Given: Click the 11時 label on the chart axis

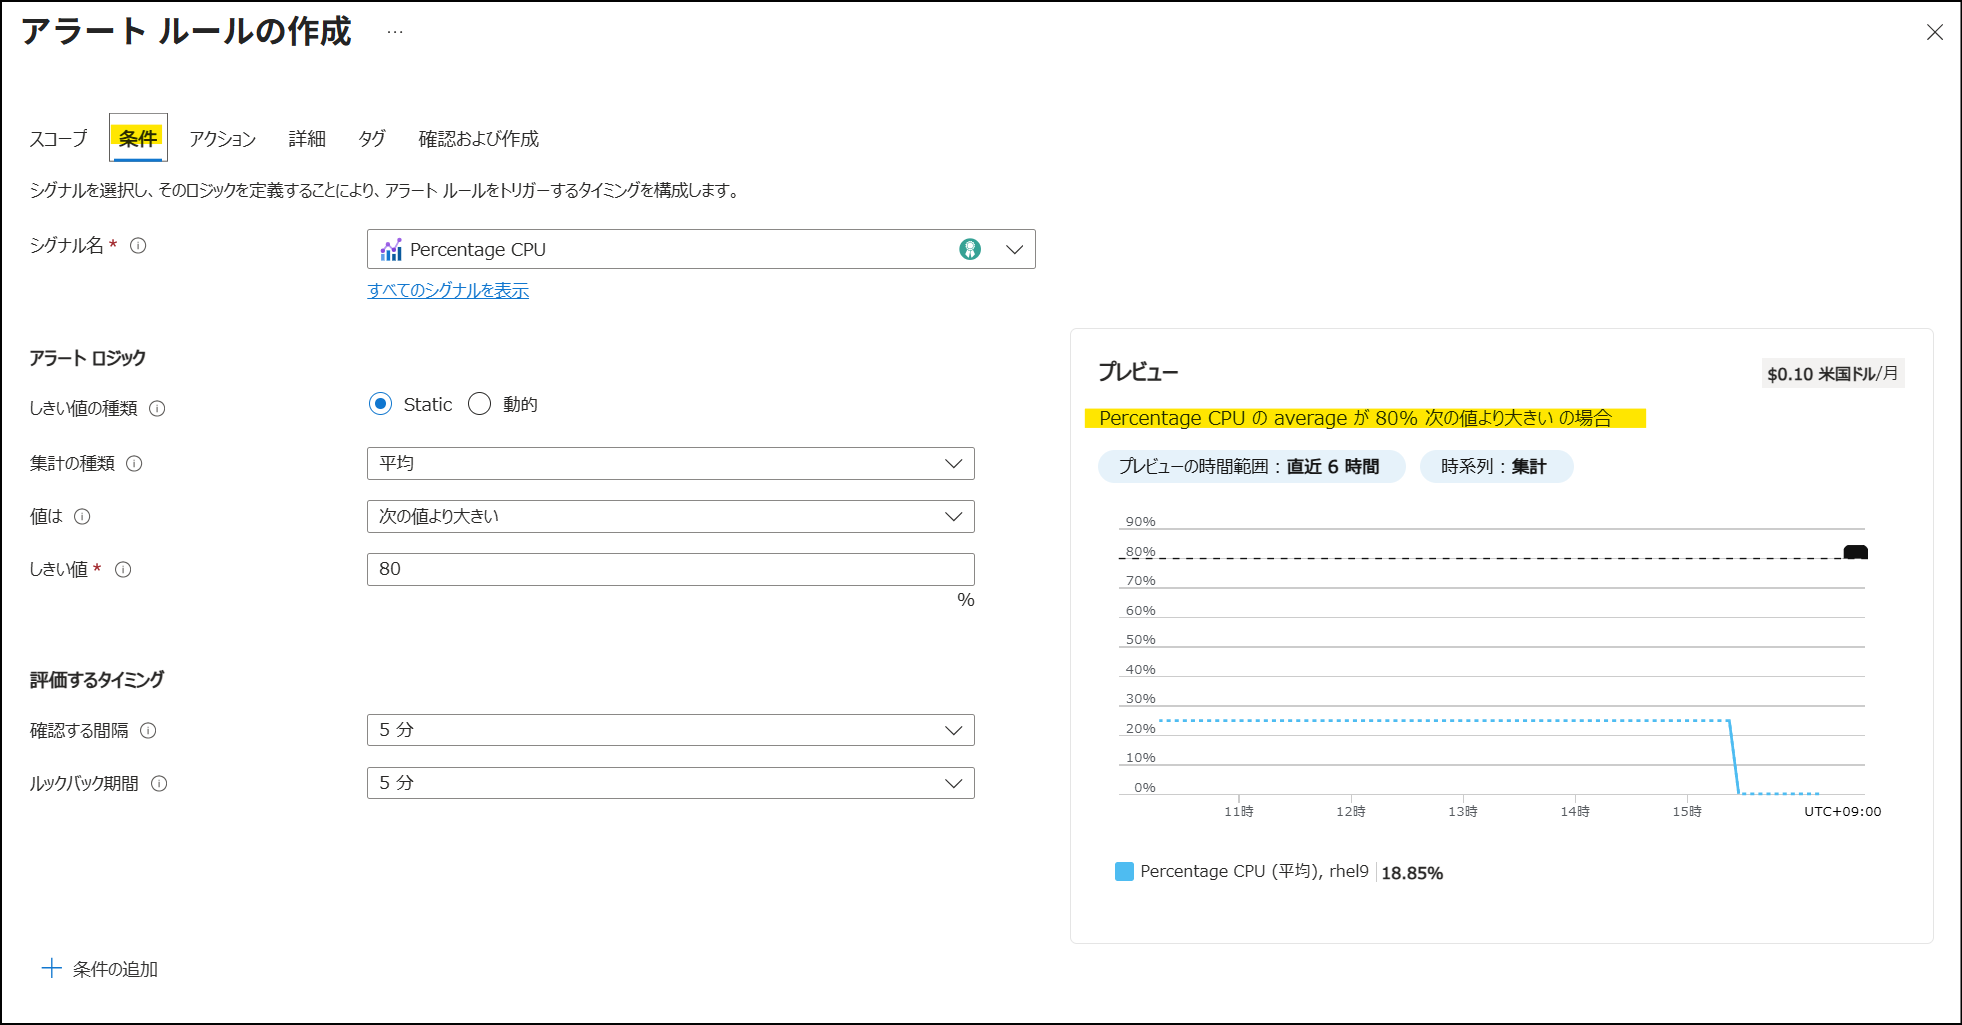Looking at the screenshot, I should [1238, 811].
